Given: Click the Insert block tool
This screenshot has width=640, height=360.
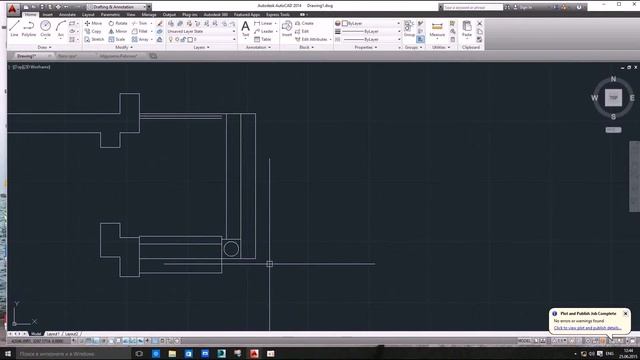Looking at the screenshot, I should 287,29.
